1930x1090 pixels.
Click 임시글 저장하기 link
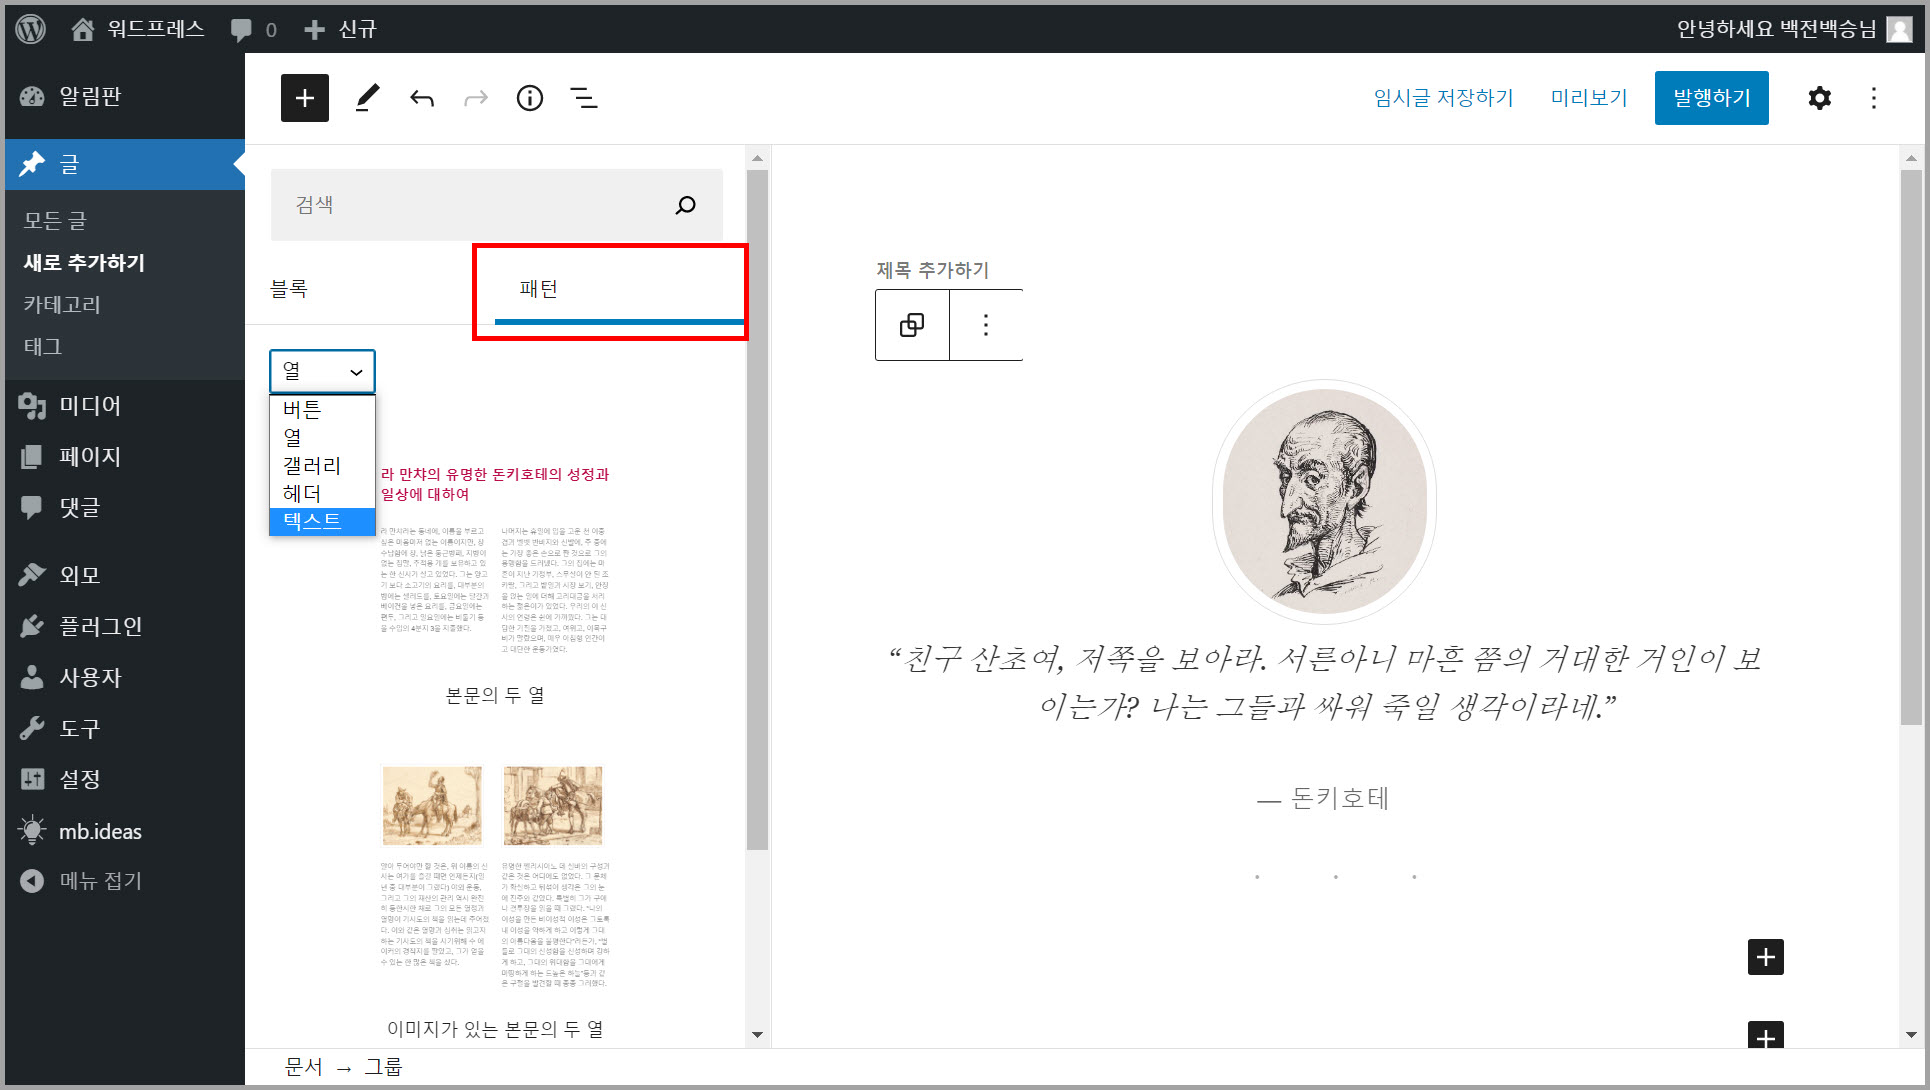pyautogui.click(x=1443, y=98)
